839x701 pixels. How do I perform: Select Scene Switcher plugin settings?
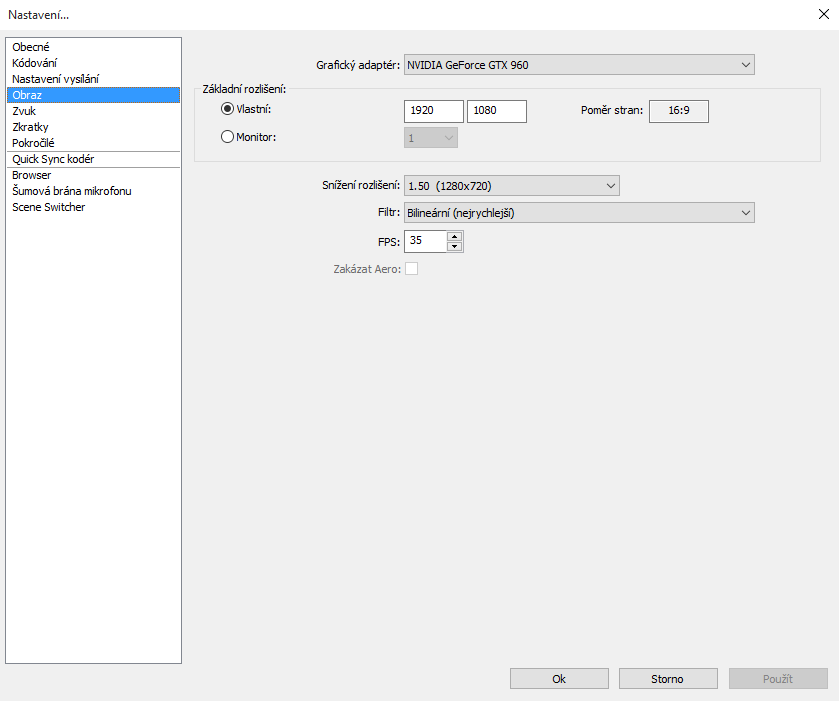(x=48, y=207)
